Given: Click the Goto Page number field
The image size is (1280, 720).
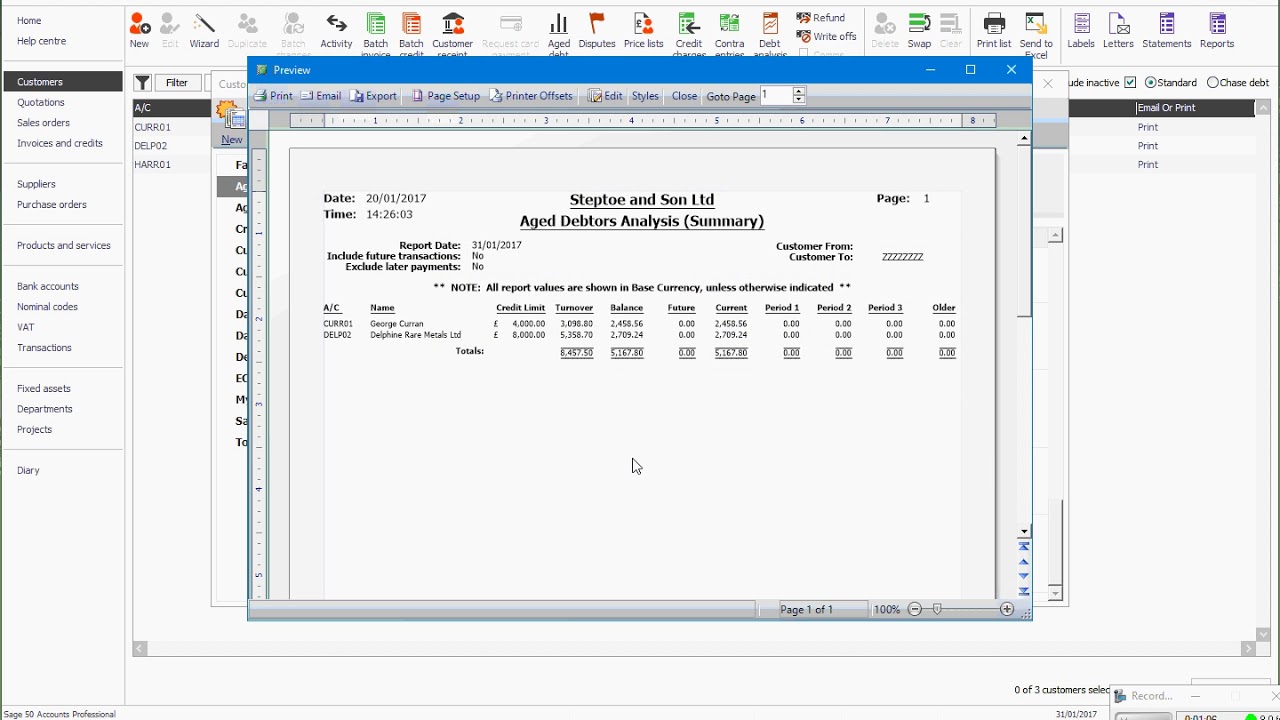Looking at the screenshot, I should point(776,96).
